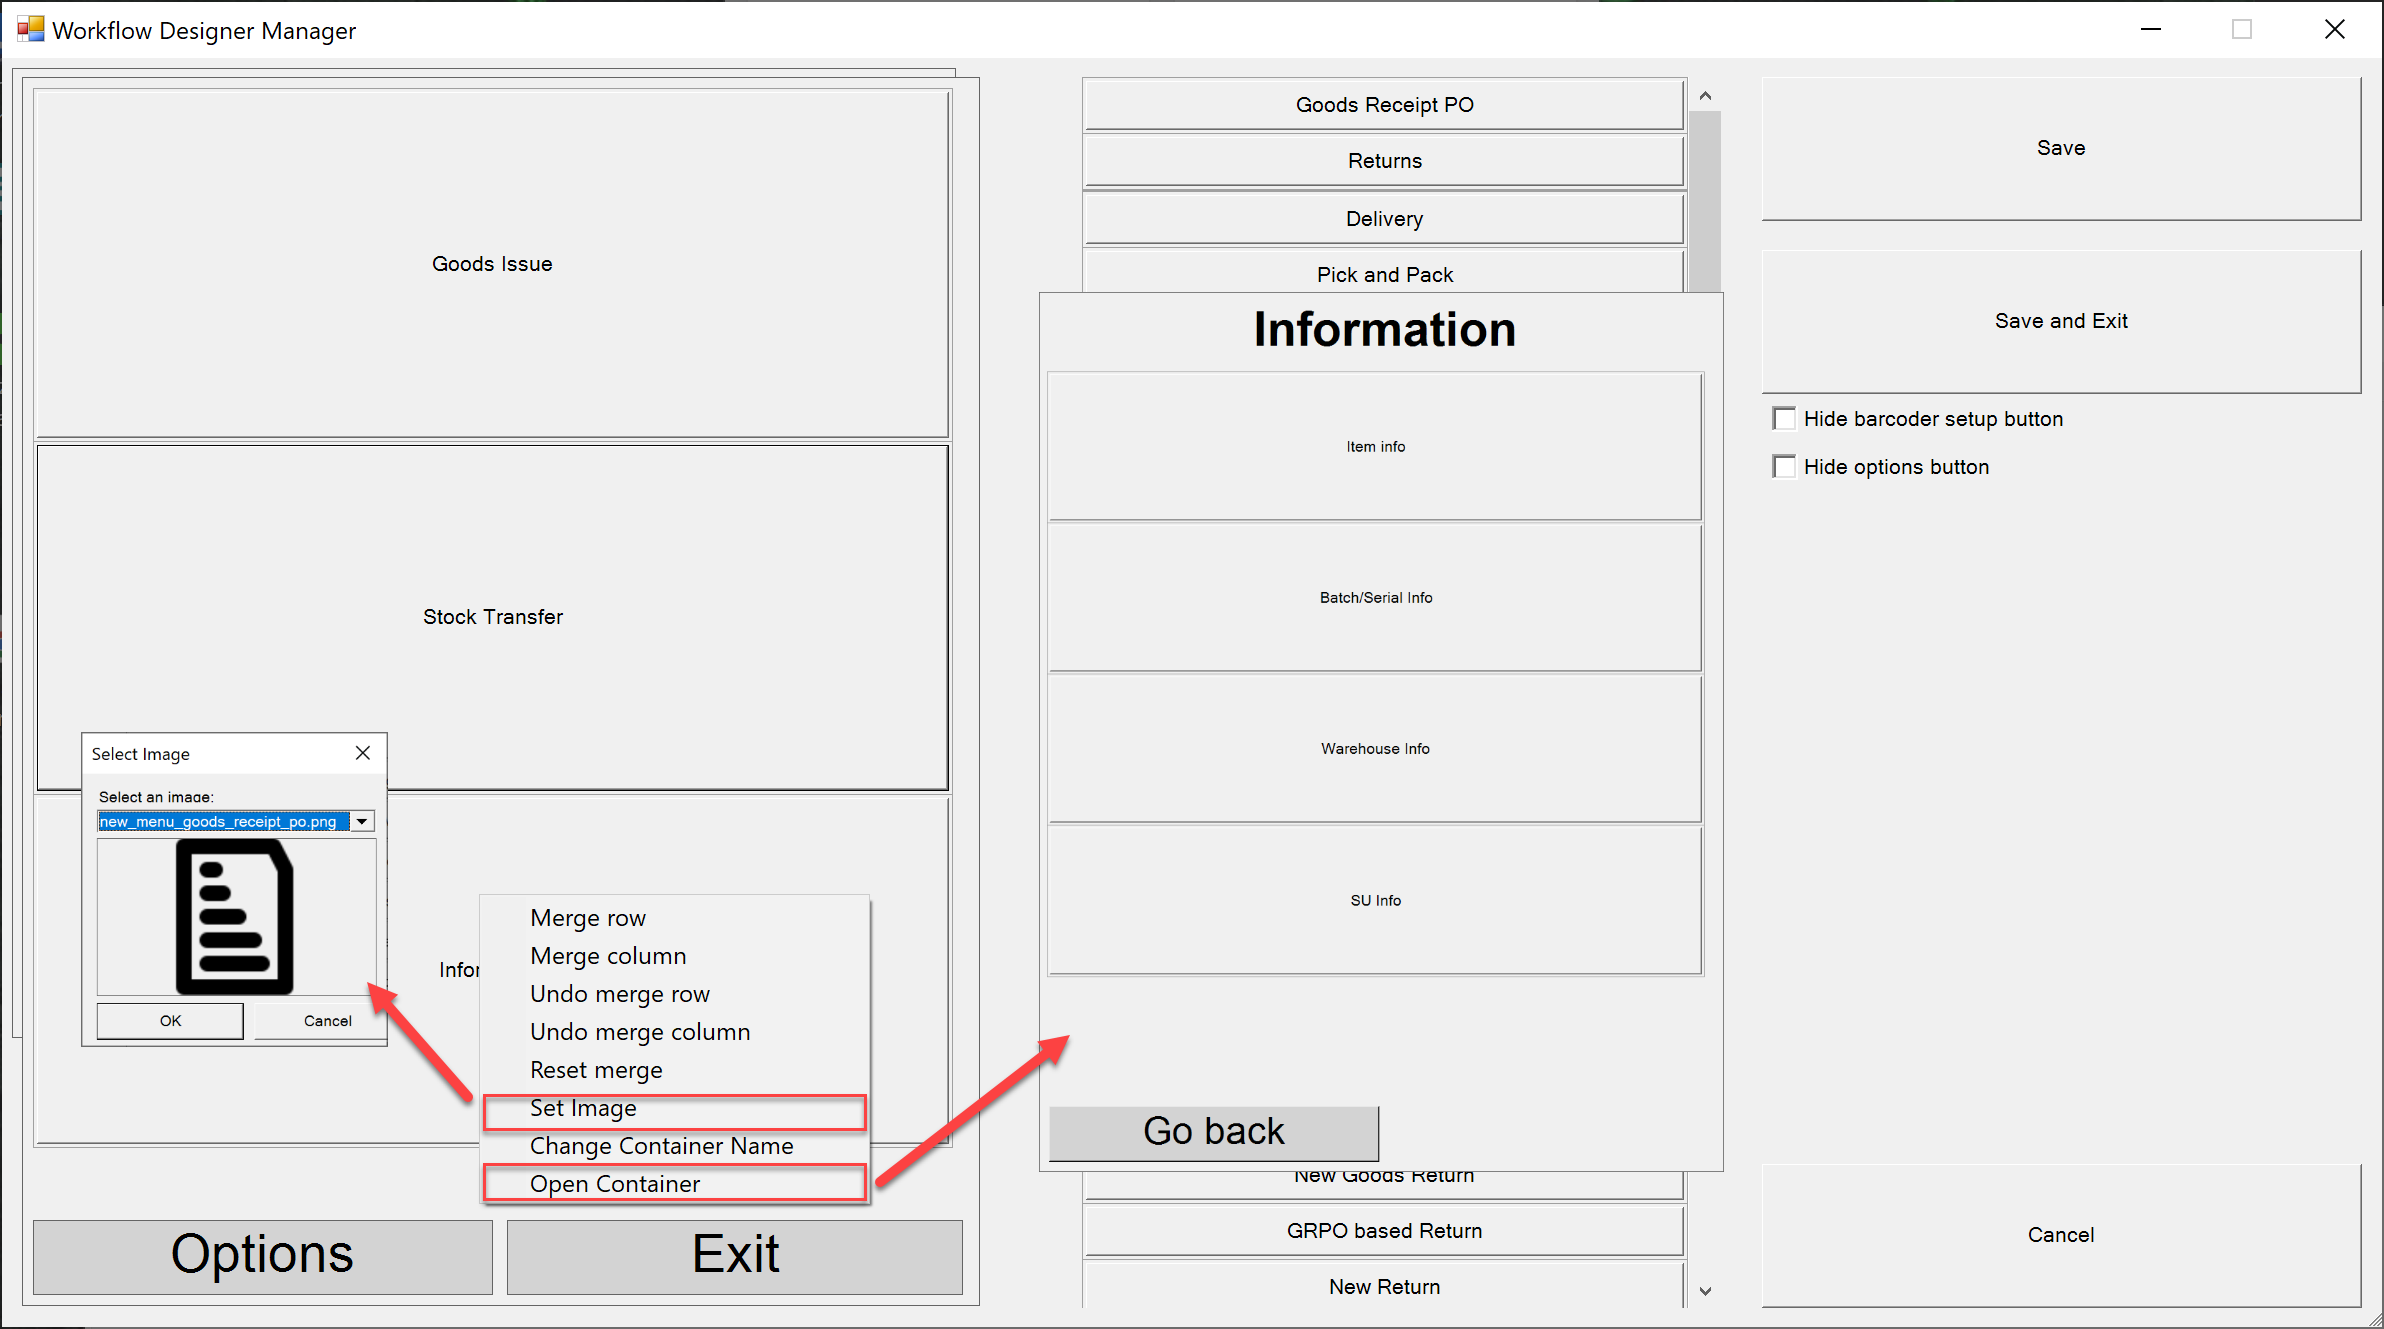Click the Go back button
The width and height of the screenshot is (2384, 1329).
point(1213,1132)
